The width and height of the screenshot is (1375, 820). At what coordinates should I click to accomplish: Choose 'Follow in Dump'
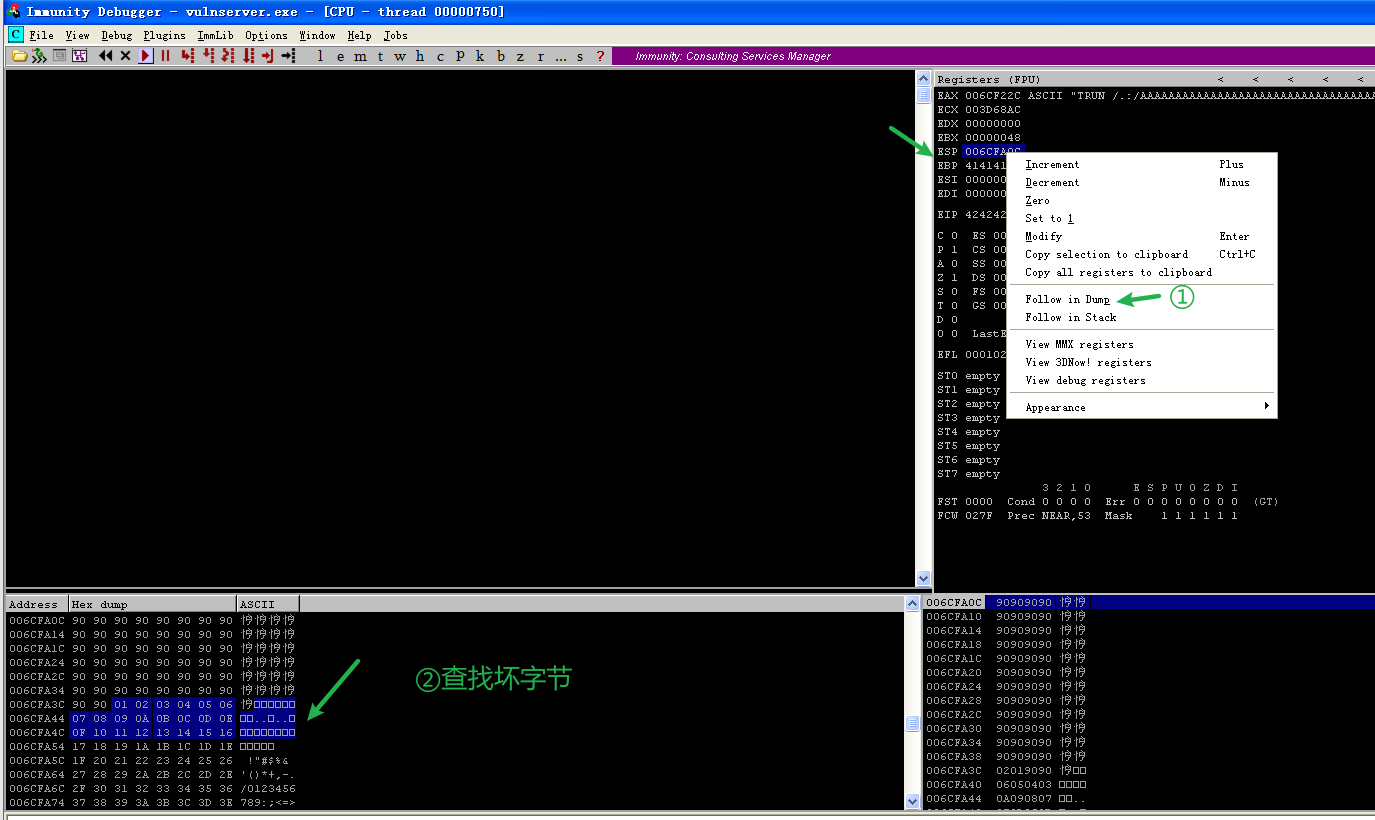click(1141, 299)
